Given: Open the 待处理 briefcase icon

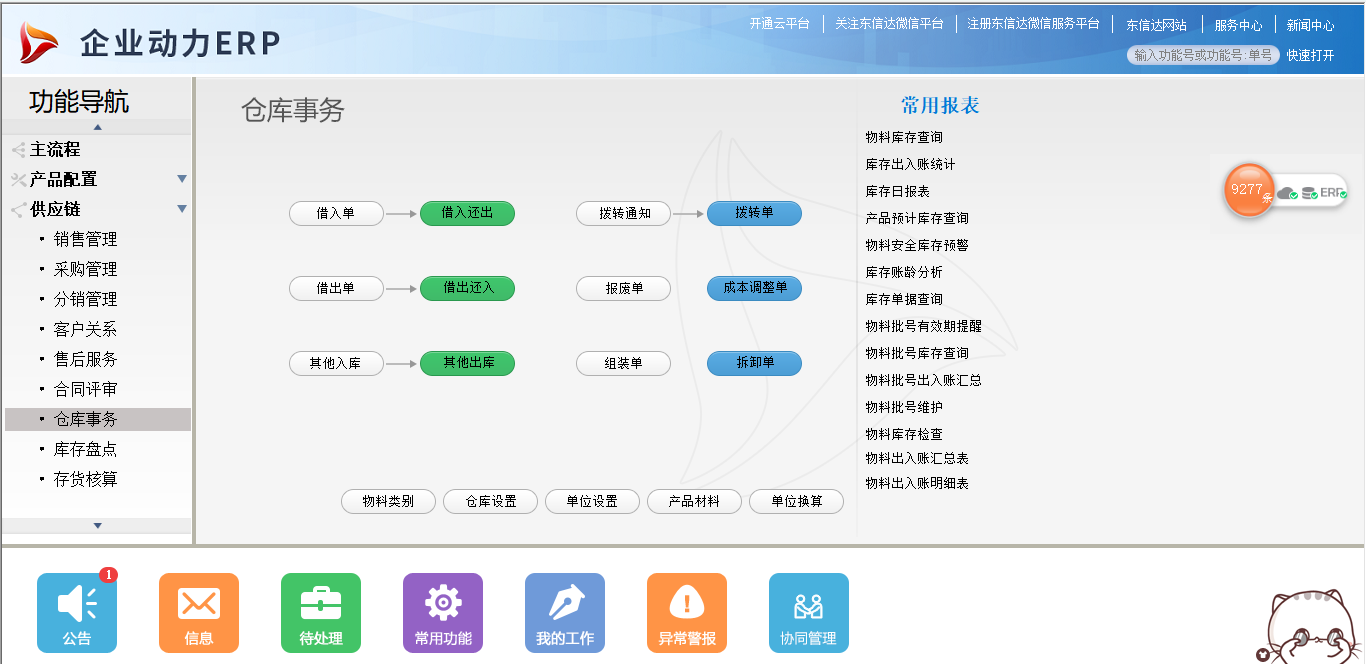Looking at the screenshot, I should (x=320, y=612).
